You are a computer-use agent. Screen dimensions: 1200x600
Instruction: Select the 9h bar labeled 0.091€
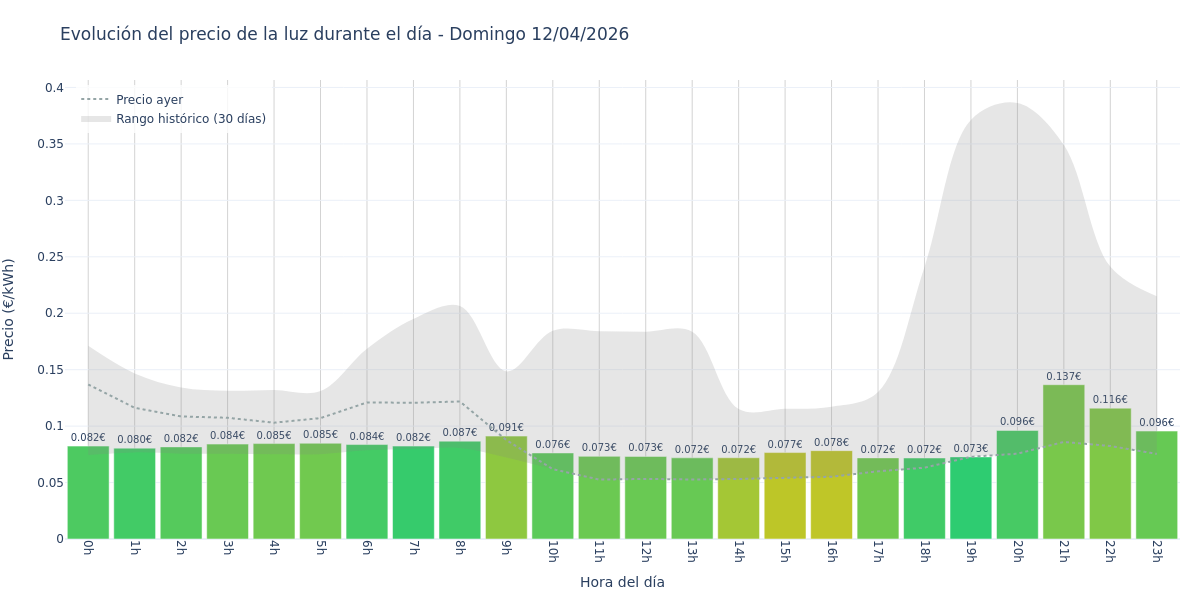click(x=506, y=487)
